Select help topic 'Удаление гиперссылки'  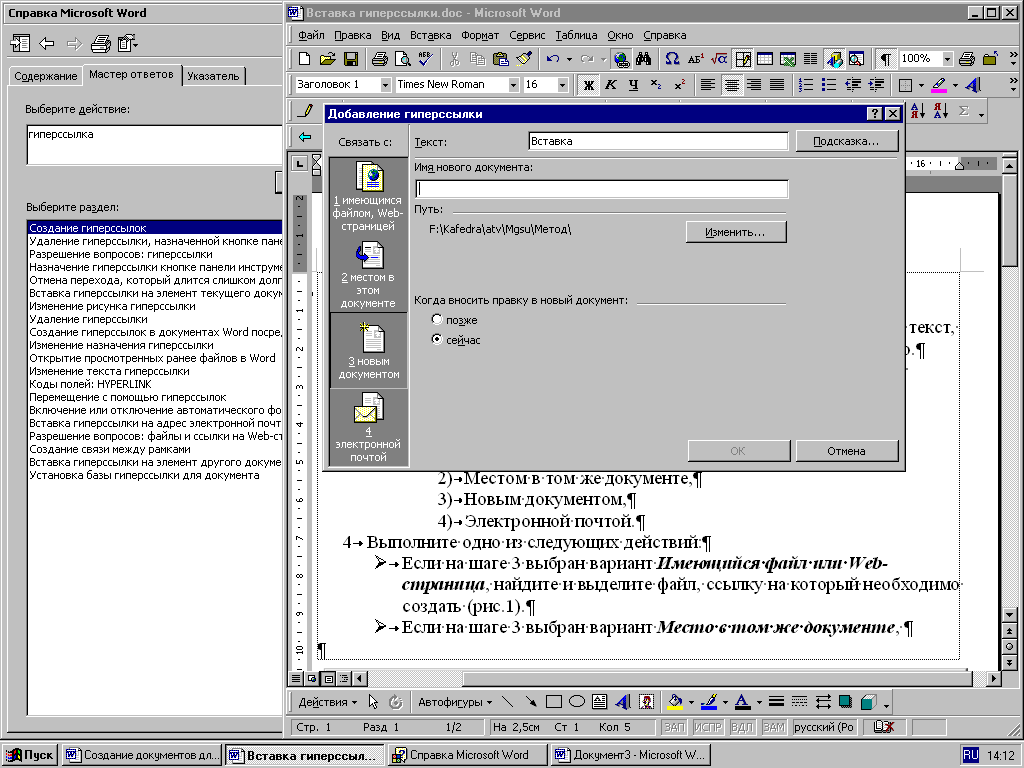point(88,319)
